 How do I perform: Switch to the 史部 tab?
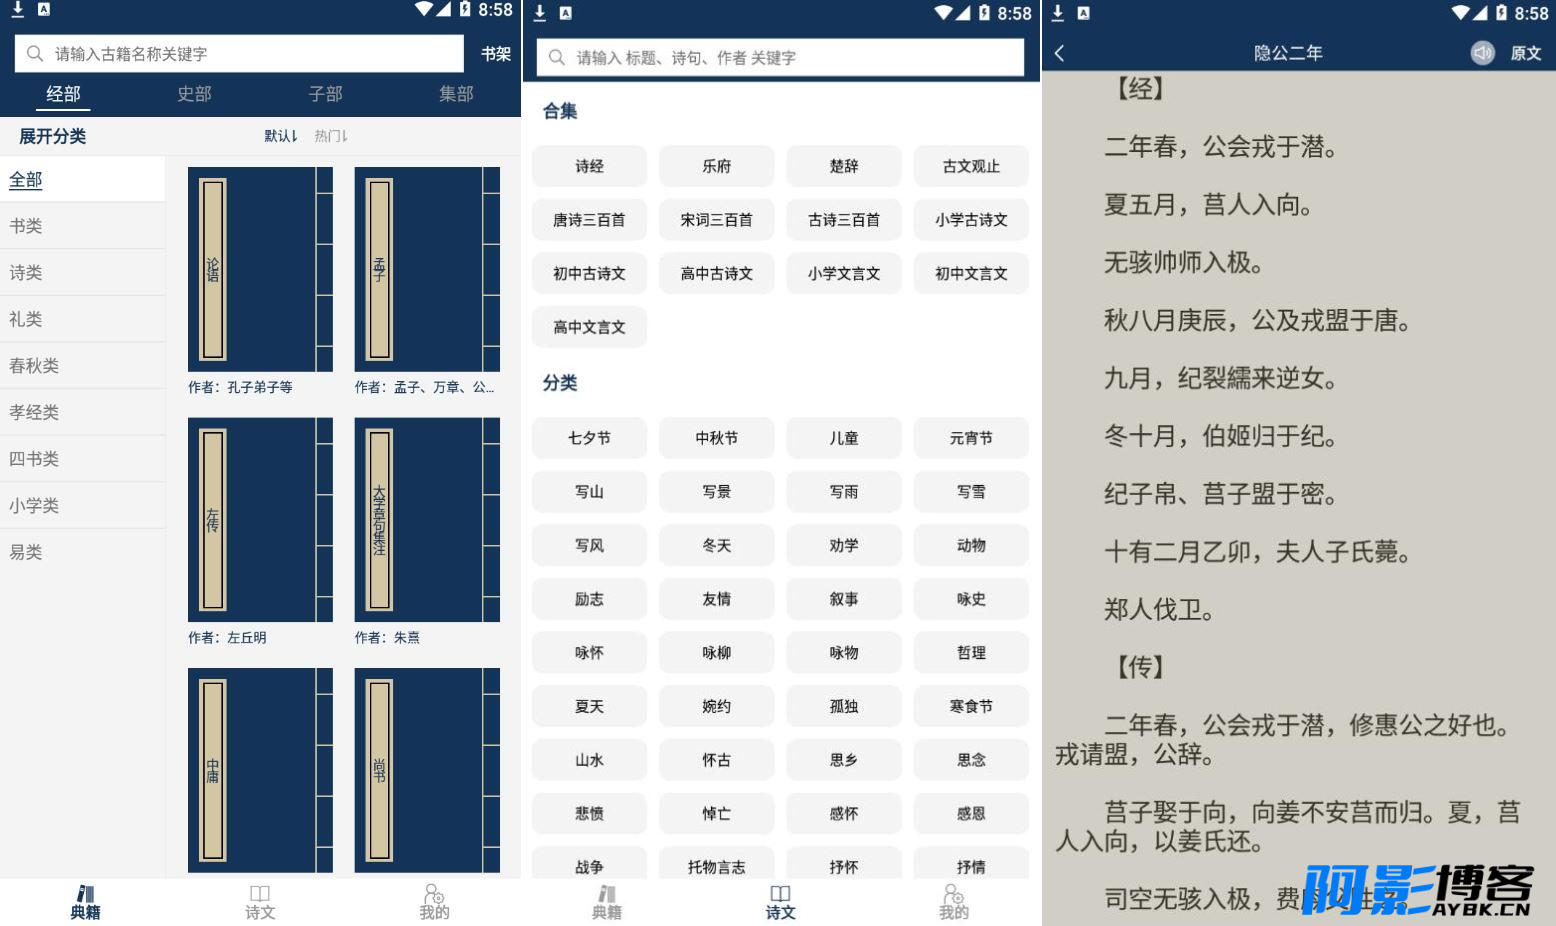pyautogui.click(x=194, y=94)
